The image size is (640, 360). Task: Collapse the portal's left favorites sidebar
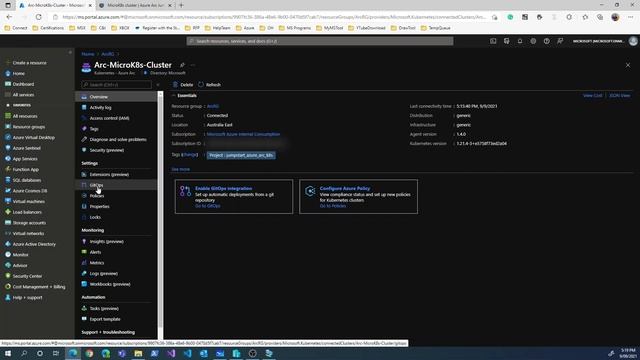click(70, 53)
